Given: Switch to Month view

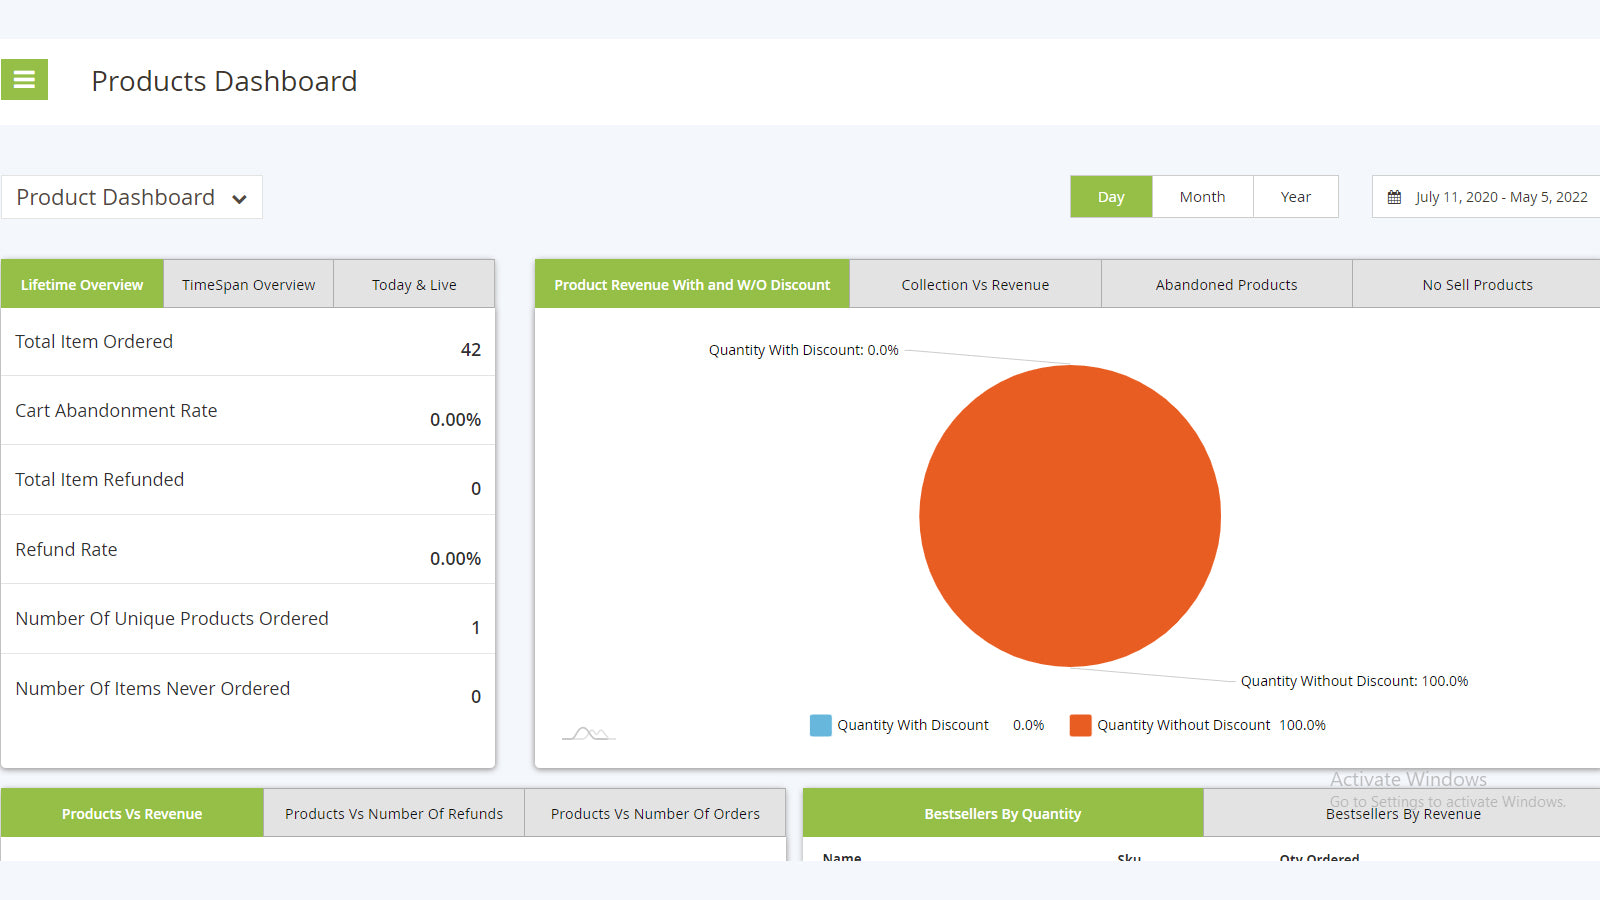Looking at the screenshot, I should 1202,196.
